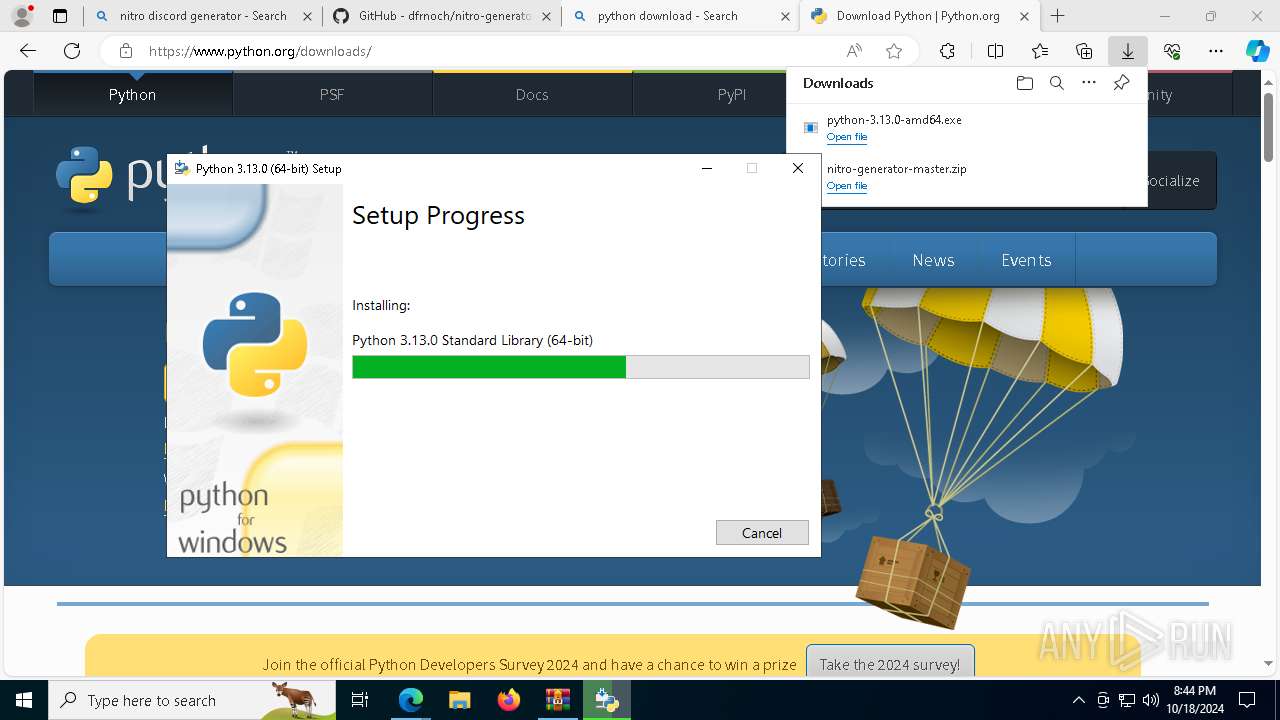Open the network status tray icon

1127,700
